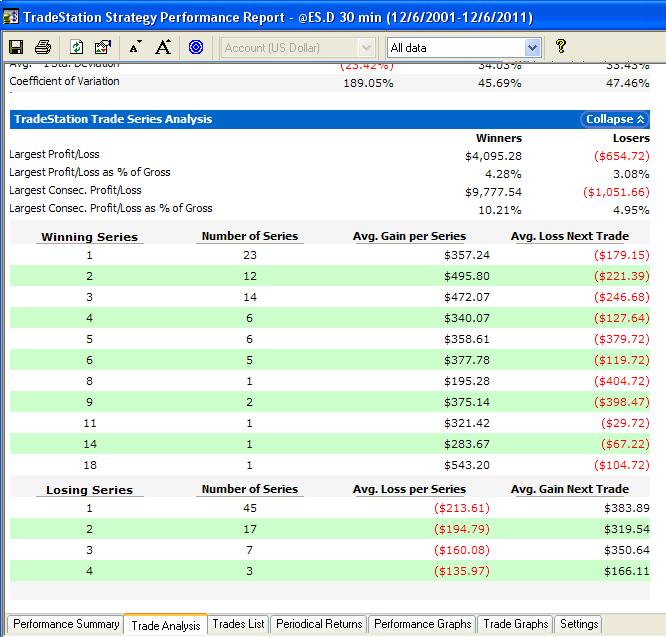
Task: Click the TradeStation title bar app icon
Action: (11, 17)
